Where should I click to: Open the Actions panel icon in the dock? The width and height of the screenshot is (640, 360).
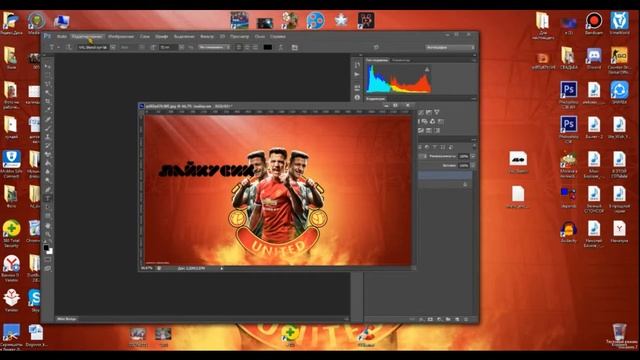click(357, 75)
